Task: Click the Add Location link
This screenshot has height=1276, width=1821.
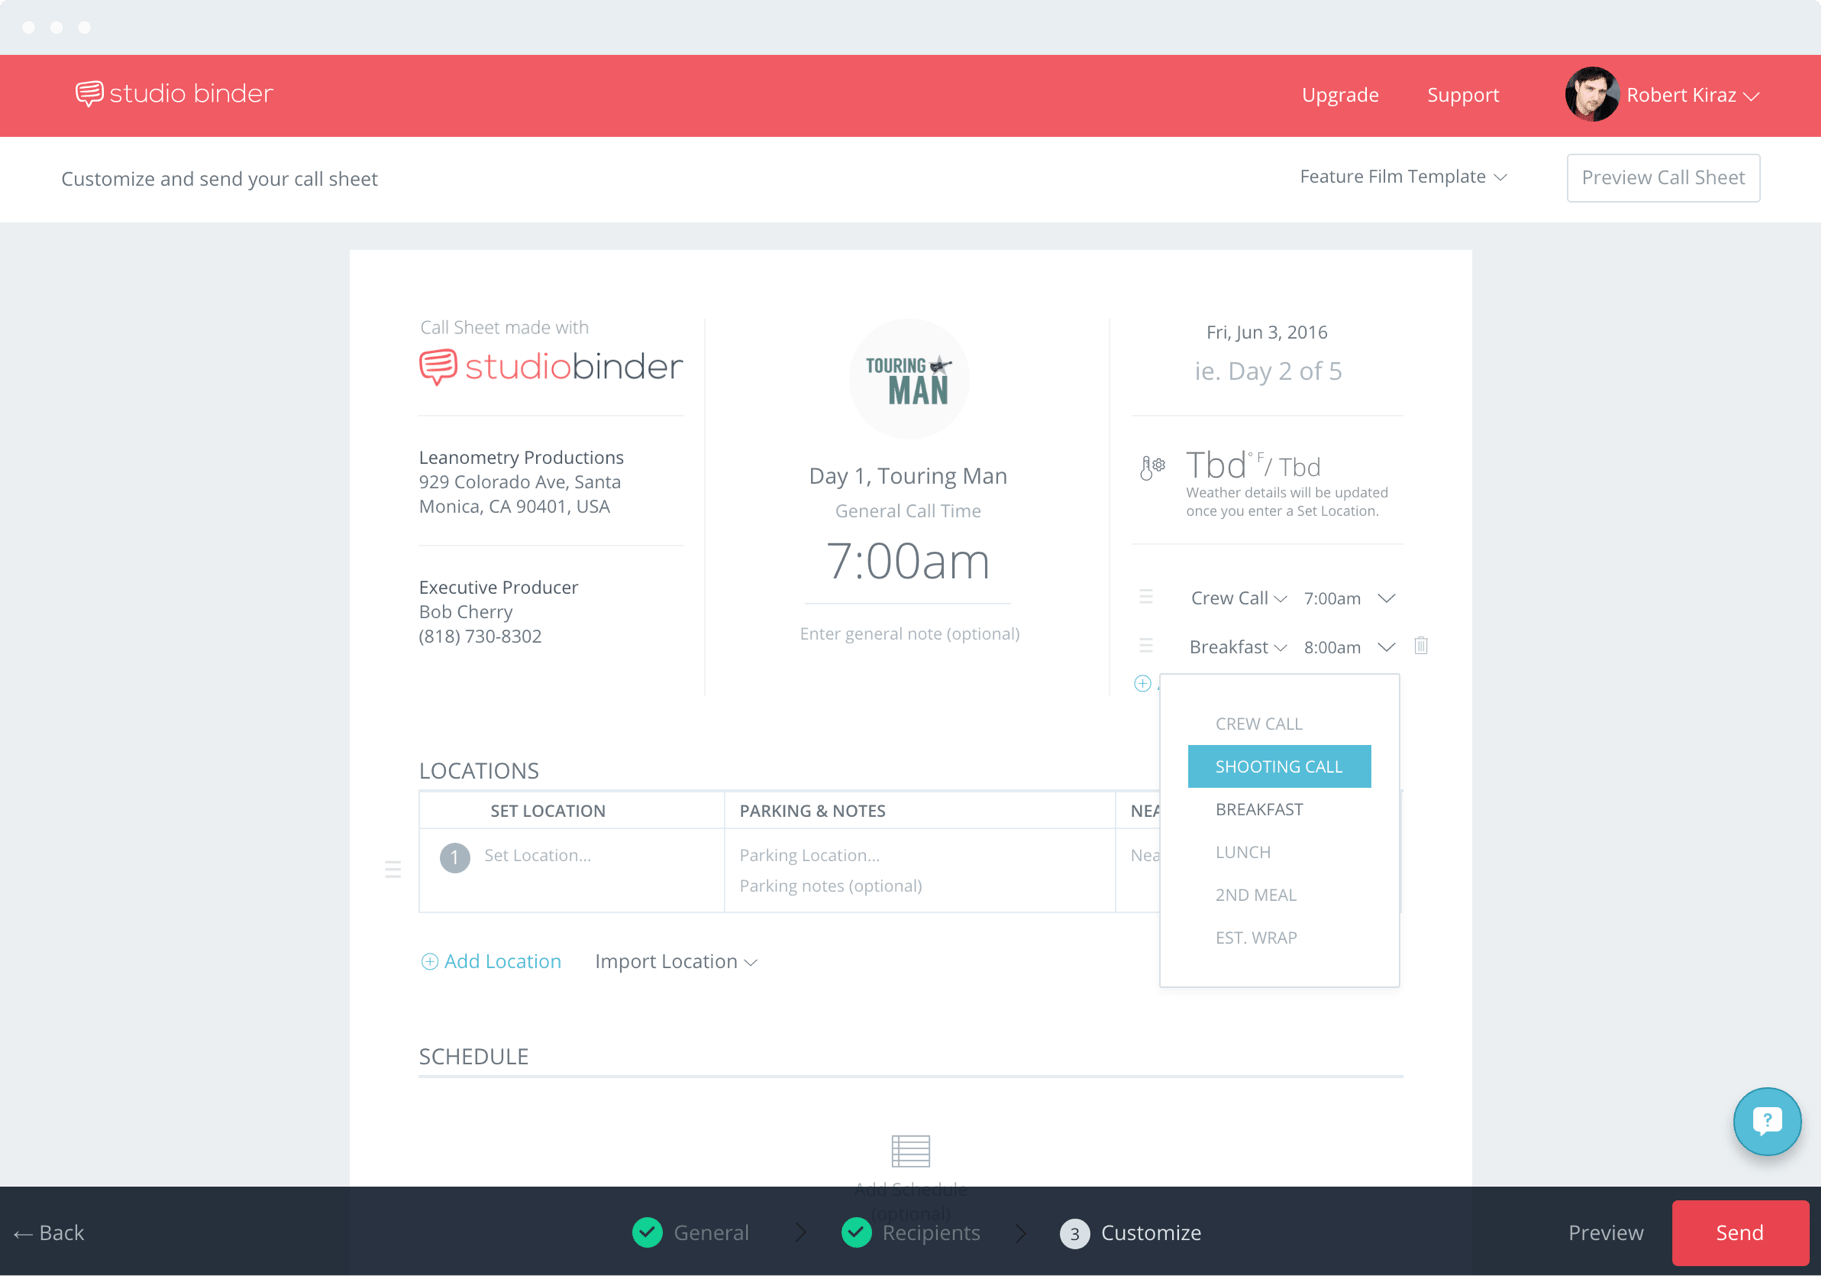Action: click(x=491, y=961)
